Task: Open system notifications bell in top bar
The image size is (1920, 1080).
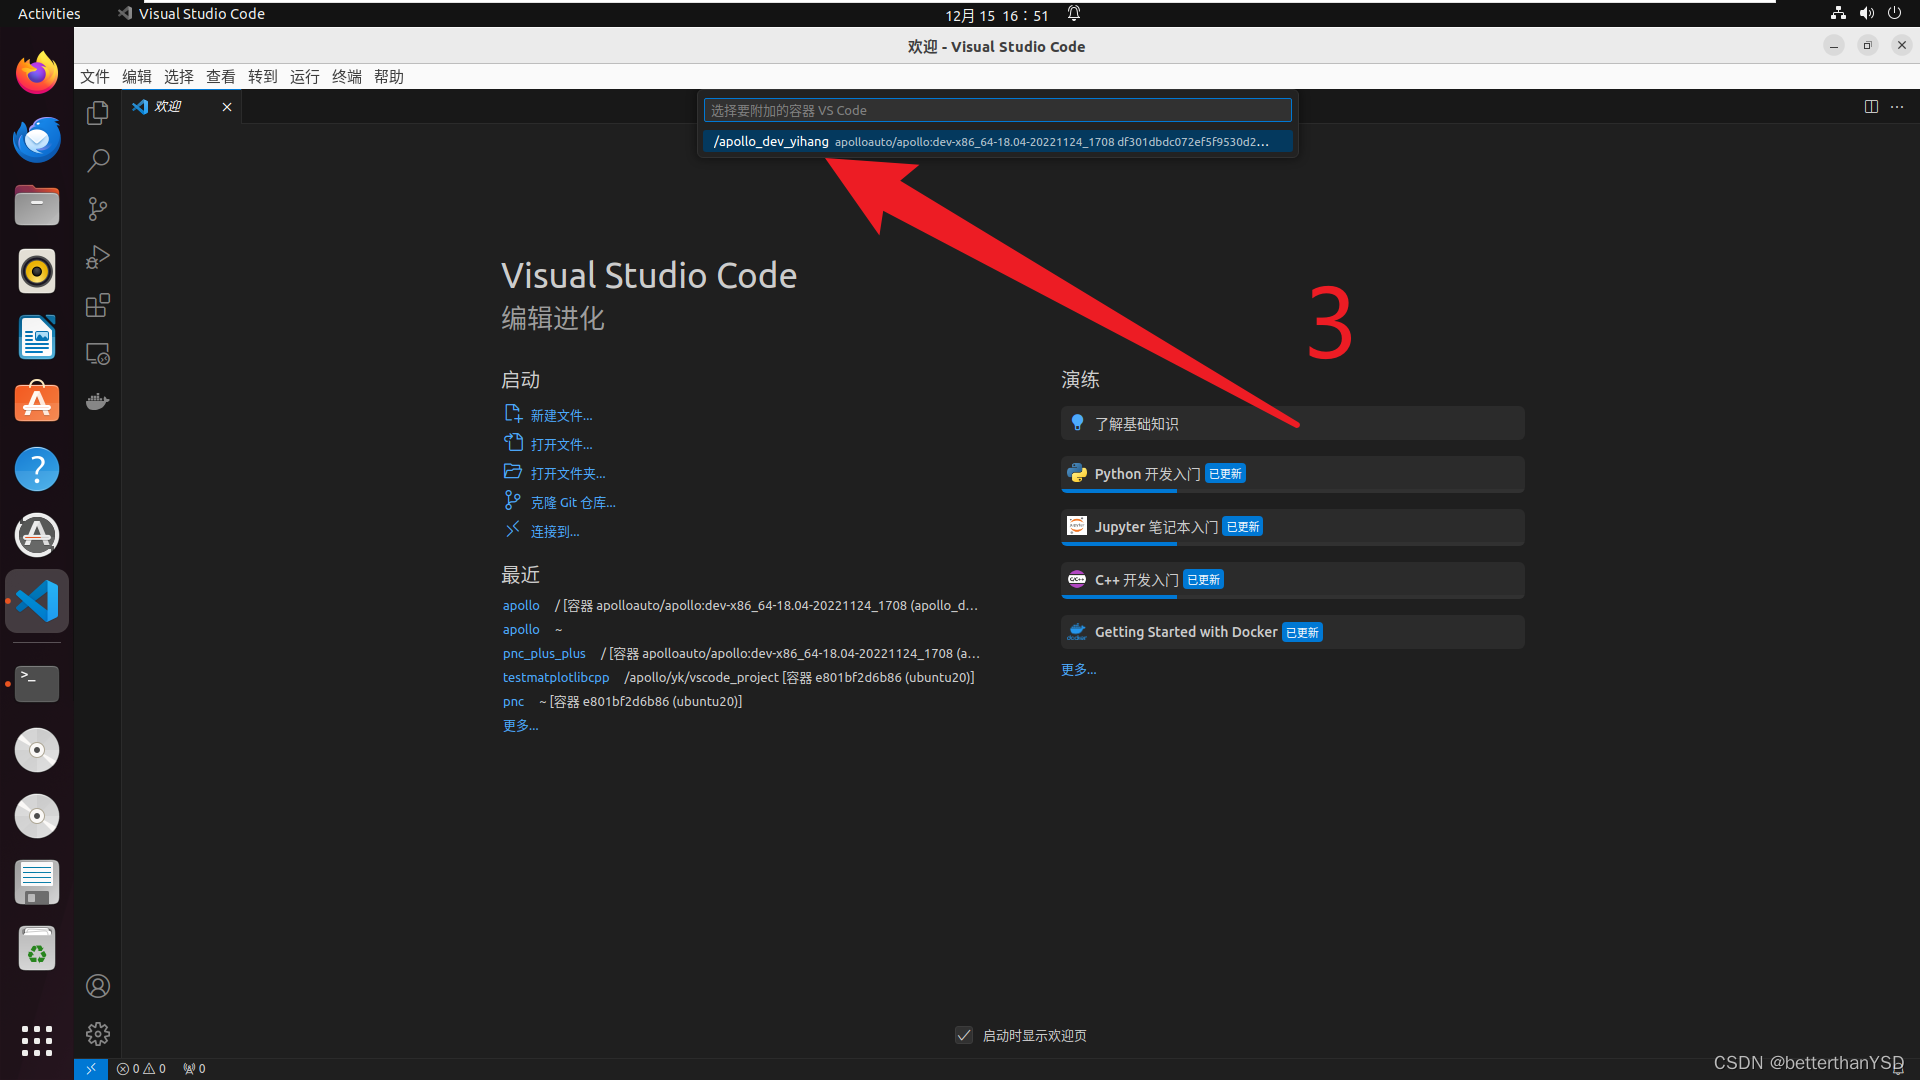Action: coord(1073,14)
